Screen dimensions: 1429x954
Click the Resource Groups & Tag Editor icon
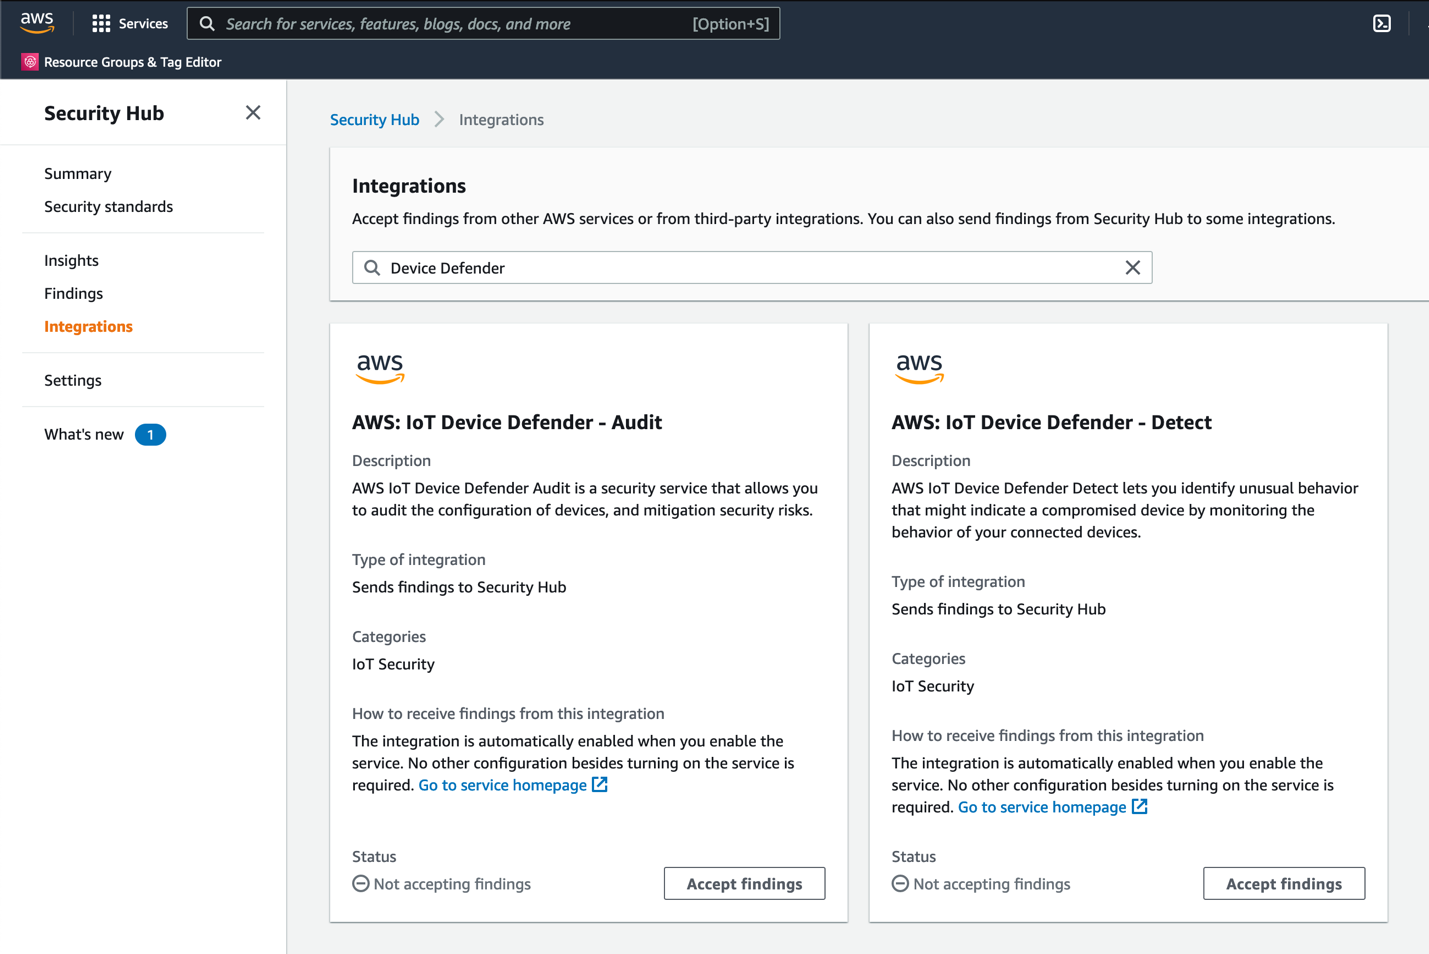point(30,62)
